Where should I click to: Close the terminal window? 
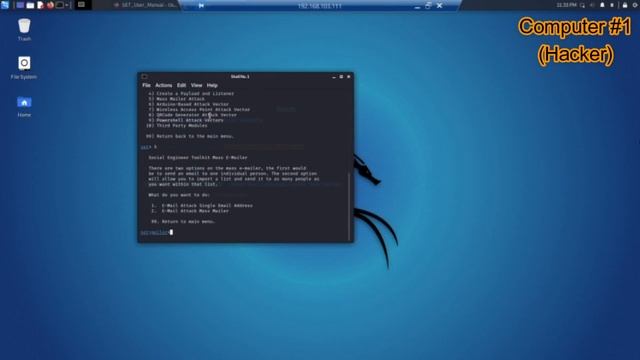coord(349,77)
